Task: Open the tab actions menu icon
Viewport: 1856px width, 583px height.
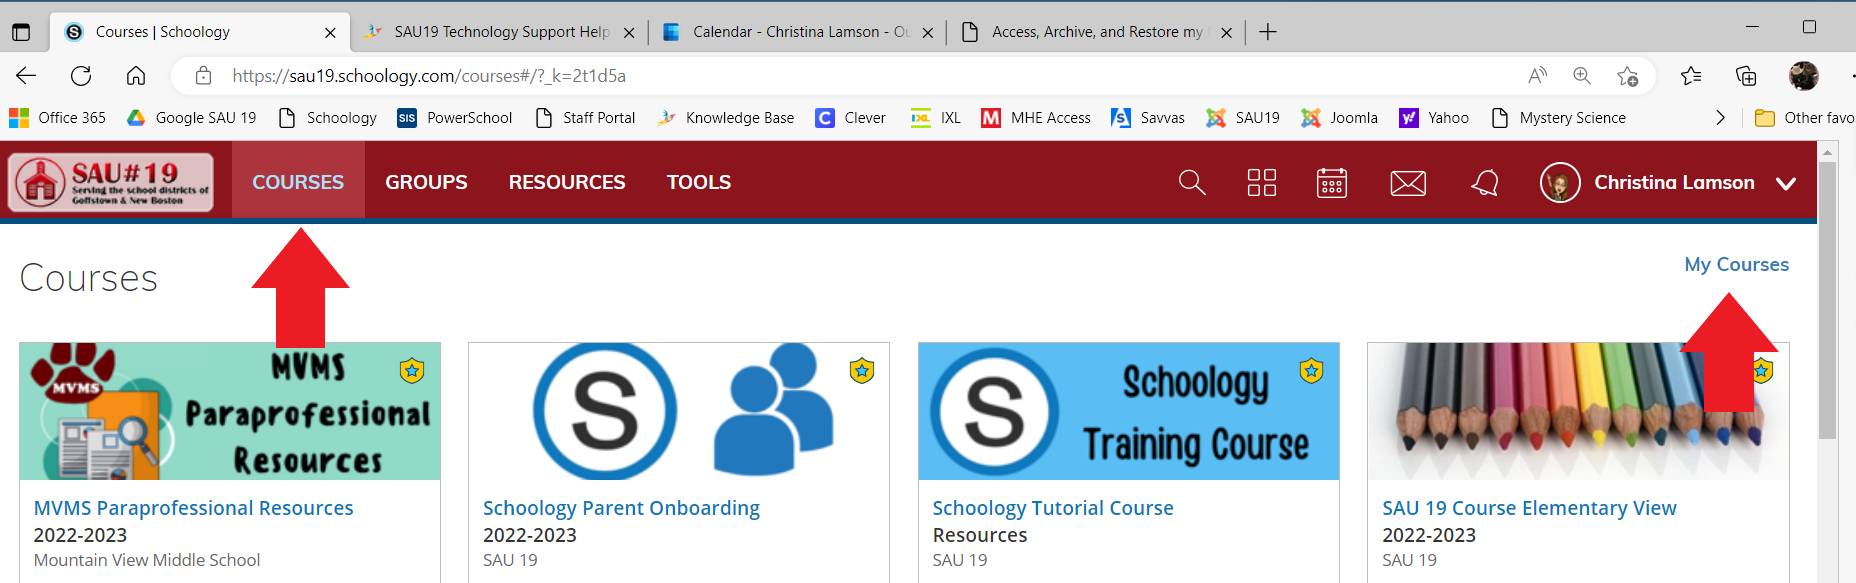Action: [x=21, y=32]
